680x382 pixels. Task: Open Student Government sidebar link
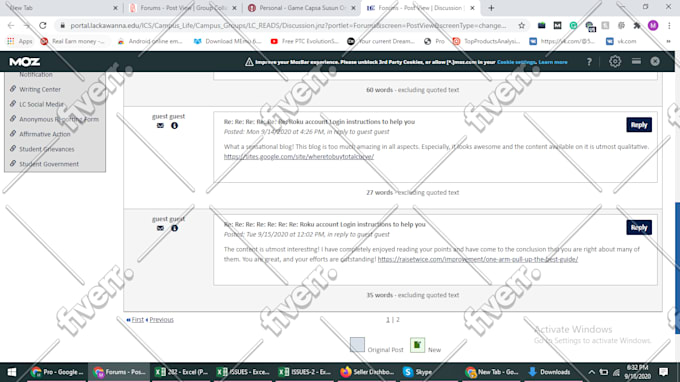[x=49, y=164]
